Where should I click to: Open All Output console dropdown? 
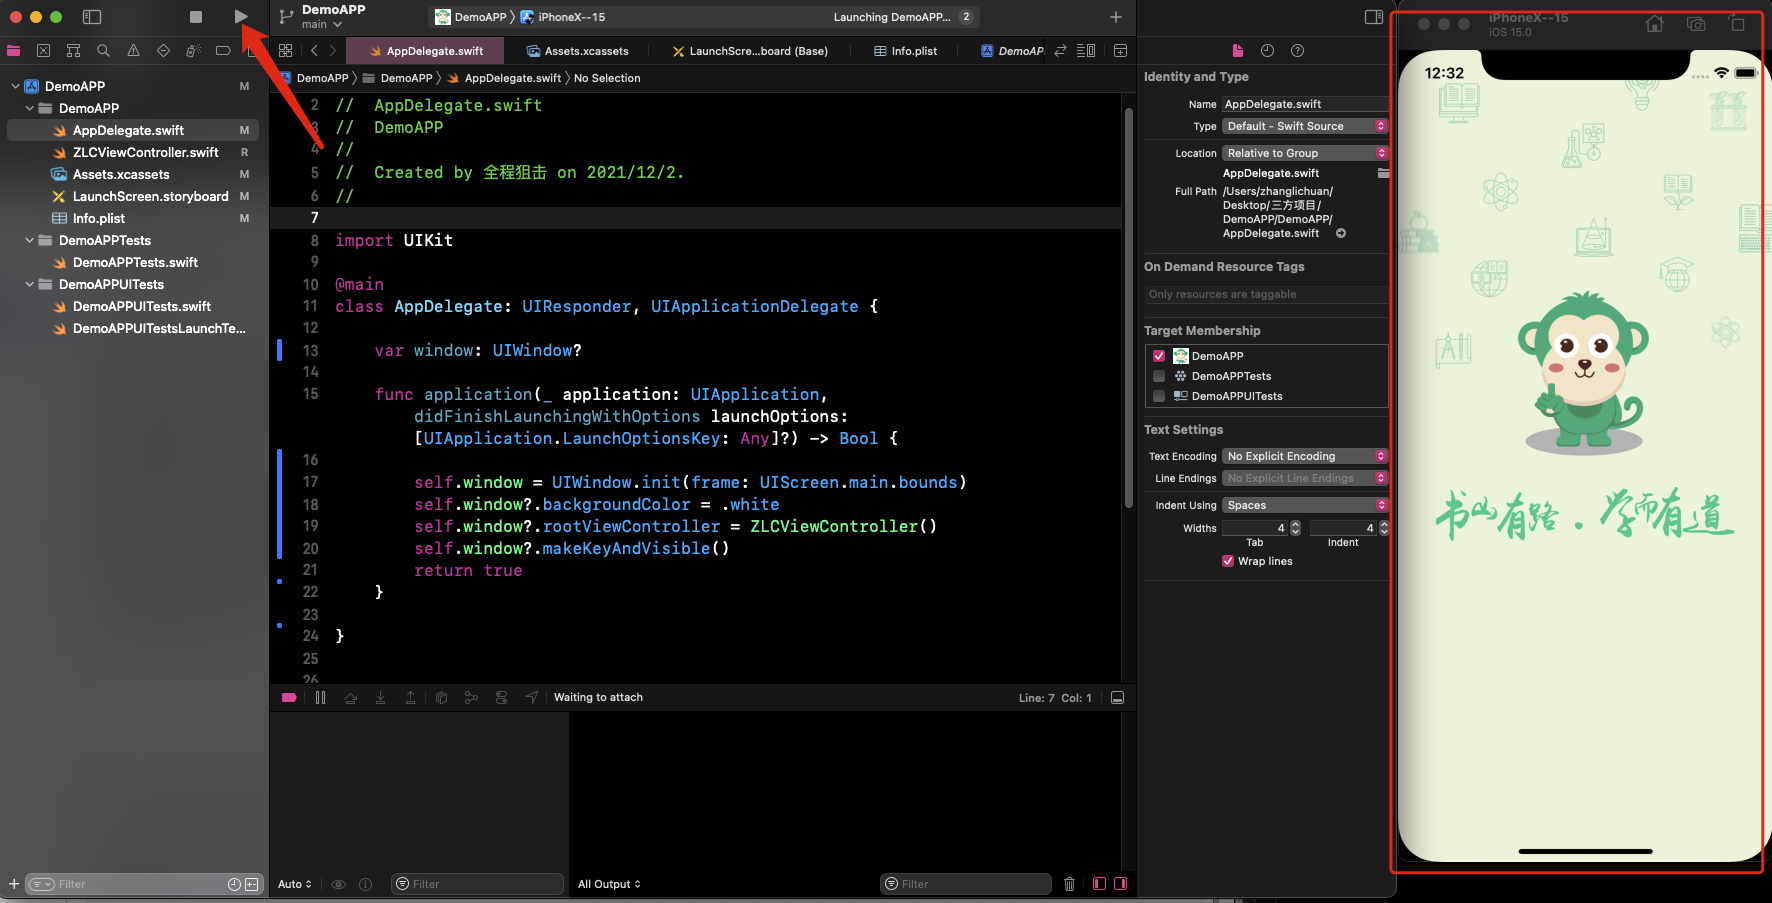[609, 884]
